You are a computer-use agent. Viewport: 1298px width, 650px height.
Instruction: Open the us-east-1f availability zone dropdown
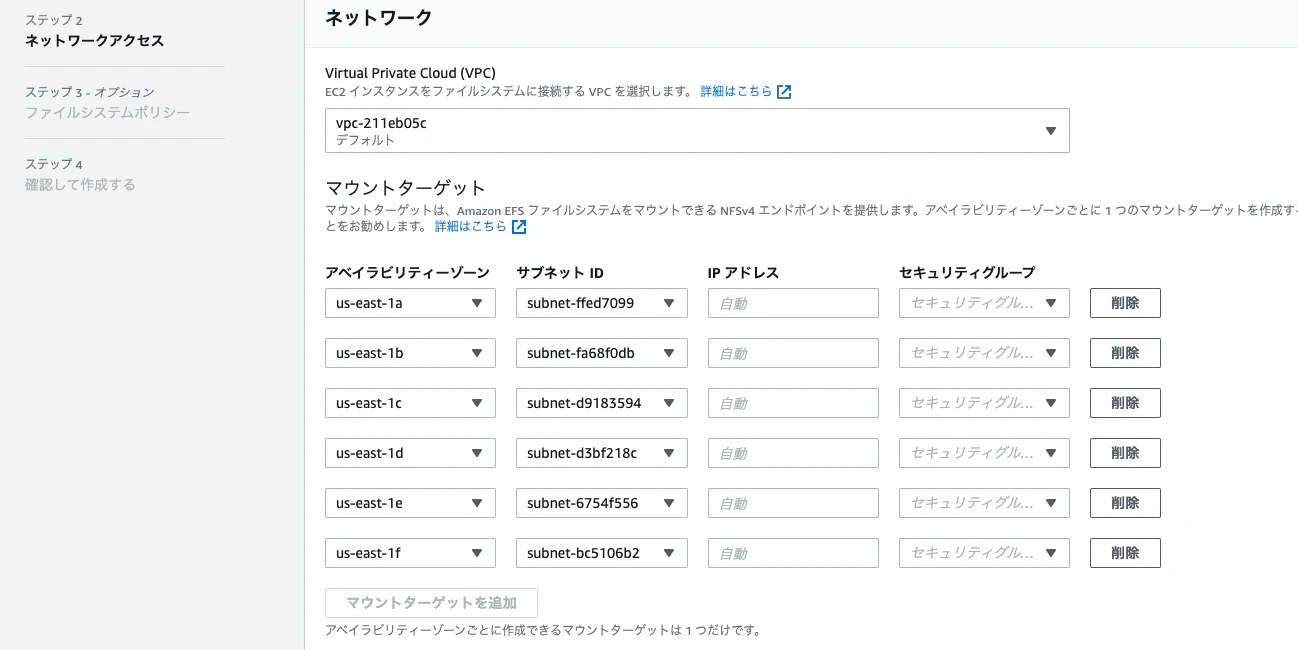point(410,553)
